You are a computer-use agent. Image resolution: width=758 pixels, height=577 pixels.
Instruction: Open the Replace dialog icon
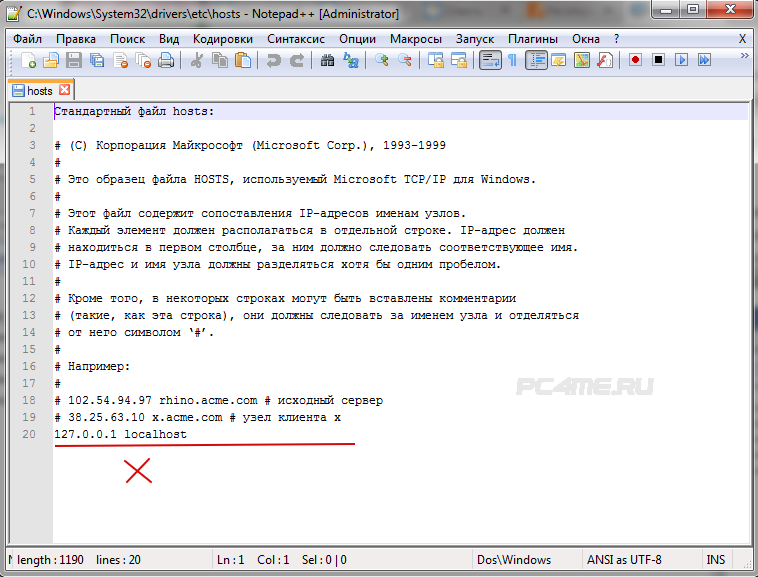tap(350, 60)
